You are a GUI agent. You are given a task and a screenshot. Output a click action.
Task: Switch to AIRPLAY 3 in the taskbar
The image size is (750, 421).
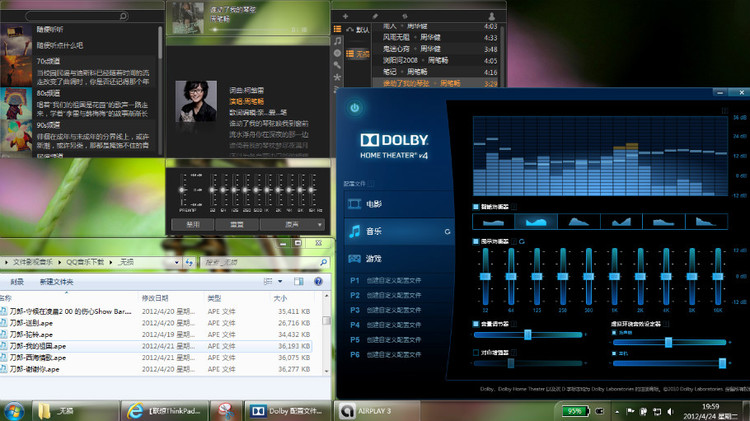tap(379, 411)
